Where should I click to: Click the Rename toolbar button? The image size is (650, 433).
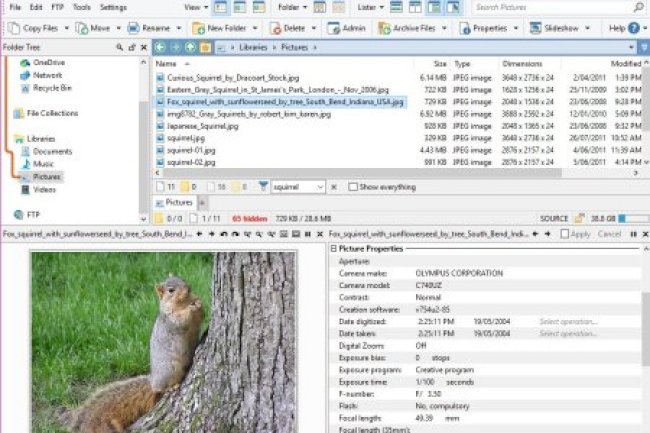tap(149, 28)
